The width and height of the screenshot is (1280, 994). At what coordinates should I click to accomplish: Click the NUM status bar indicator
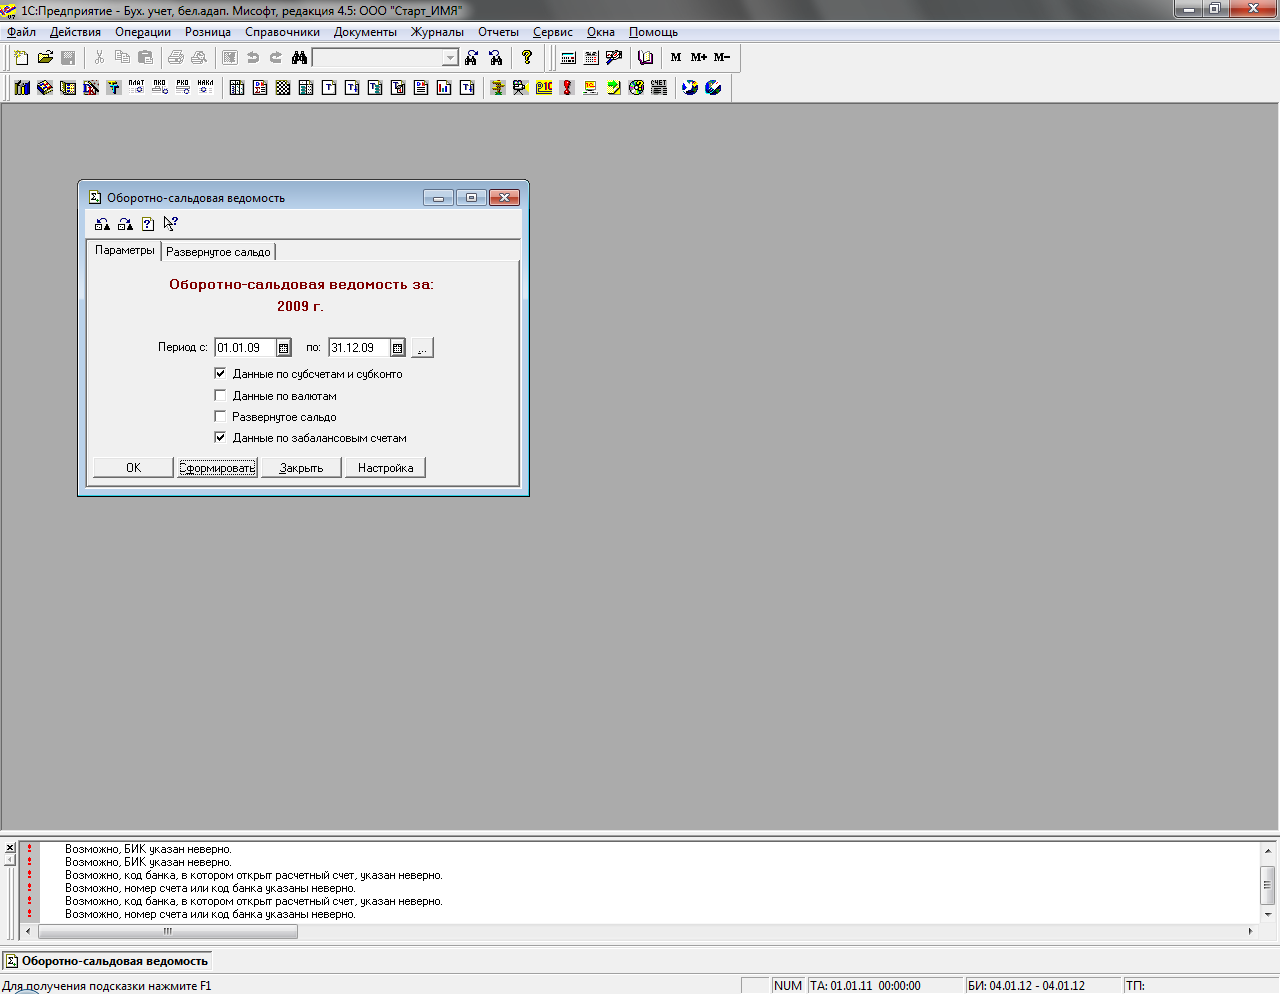(787, 986)
